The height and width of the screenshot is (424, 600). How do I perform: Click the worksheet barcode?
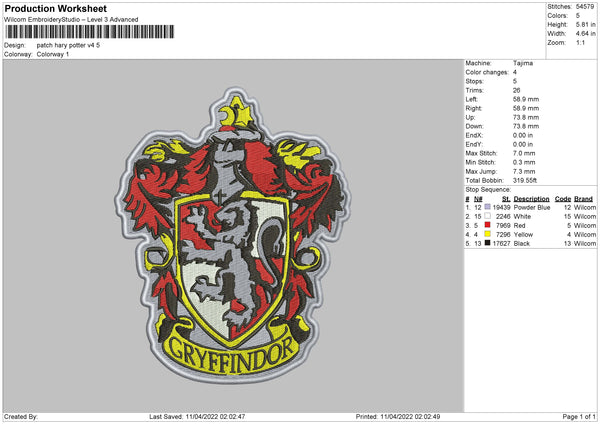[90, 32]
